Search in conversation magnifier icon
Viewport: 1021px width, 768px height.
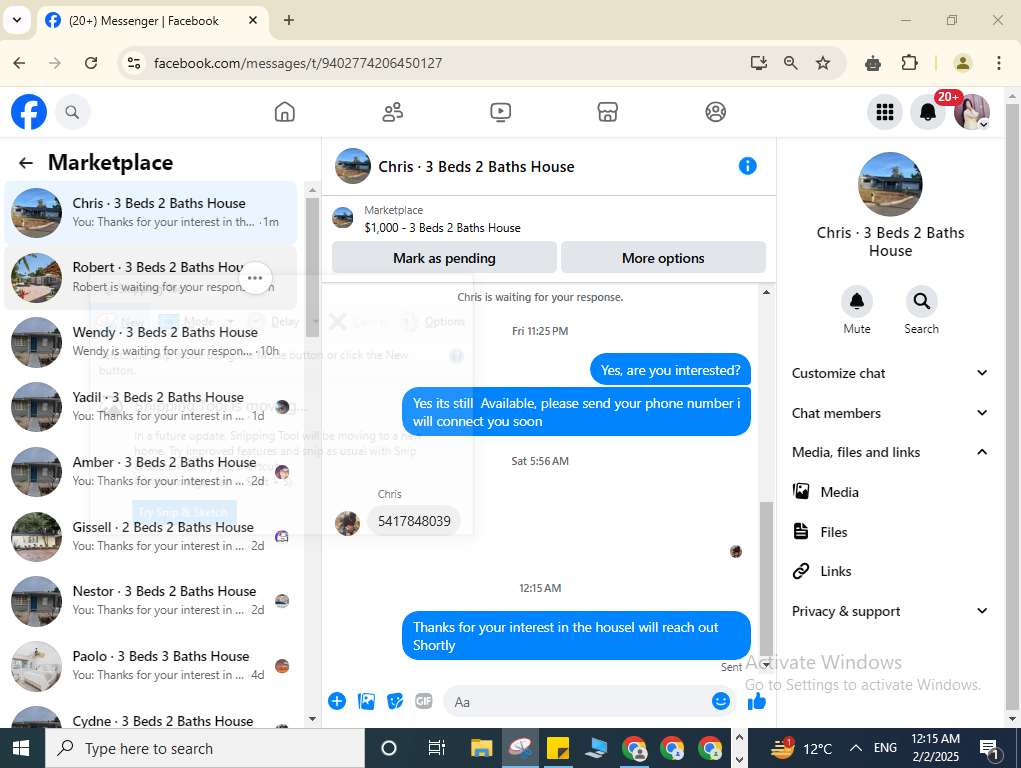pos(921,301)
